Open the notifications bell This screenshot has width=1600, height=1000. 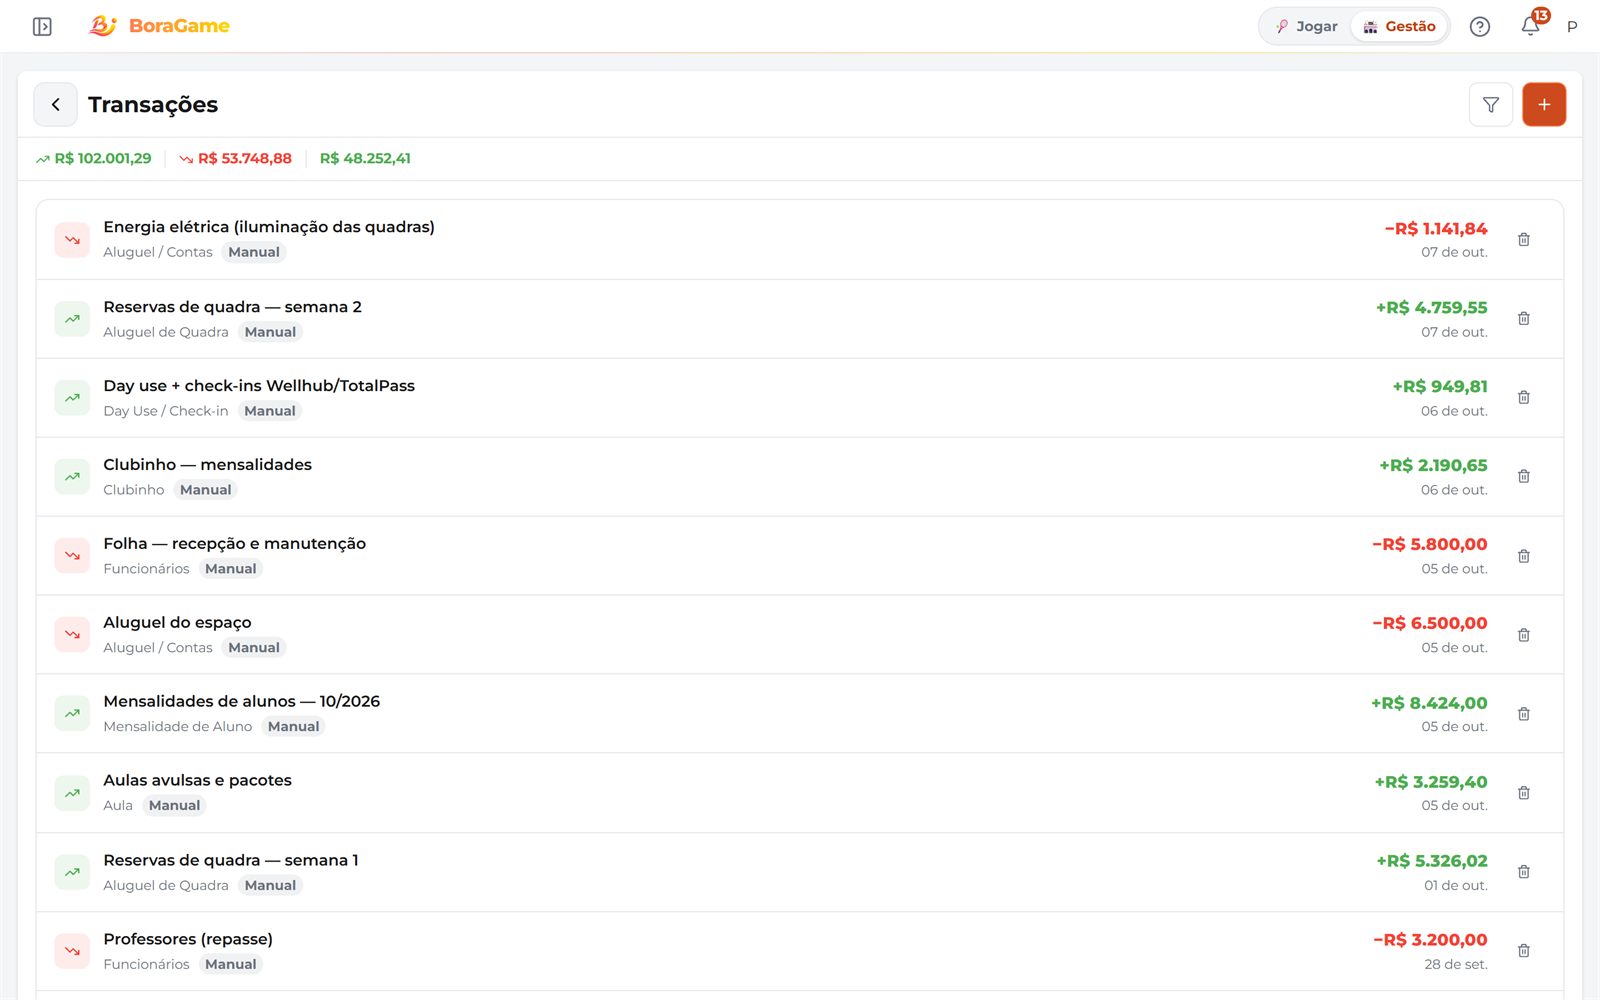[1531, 26]
